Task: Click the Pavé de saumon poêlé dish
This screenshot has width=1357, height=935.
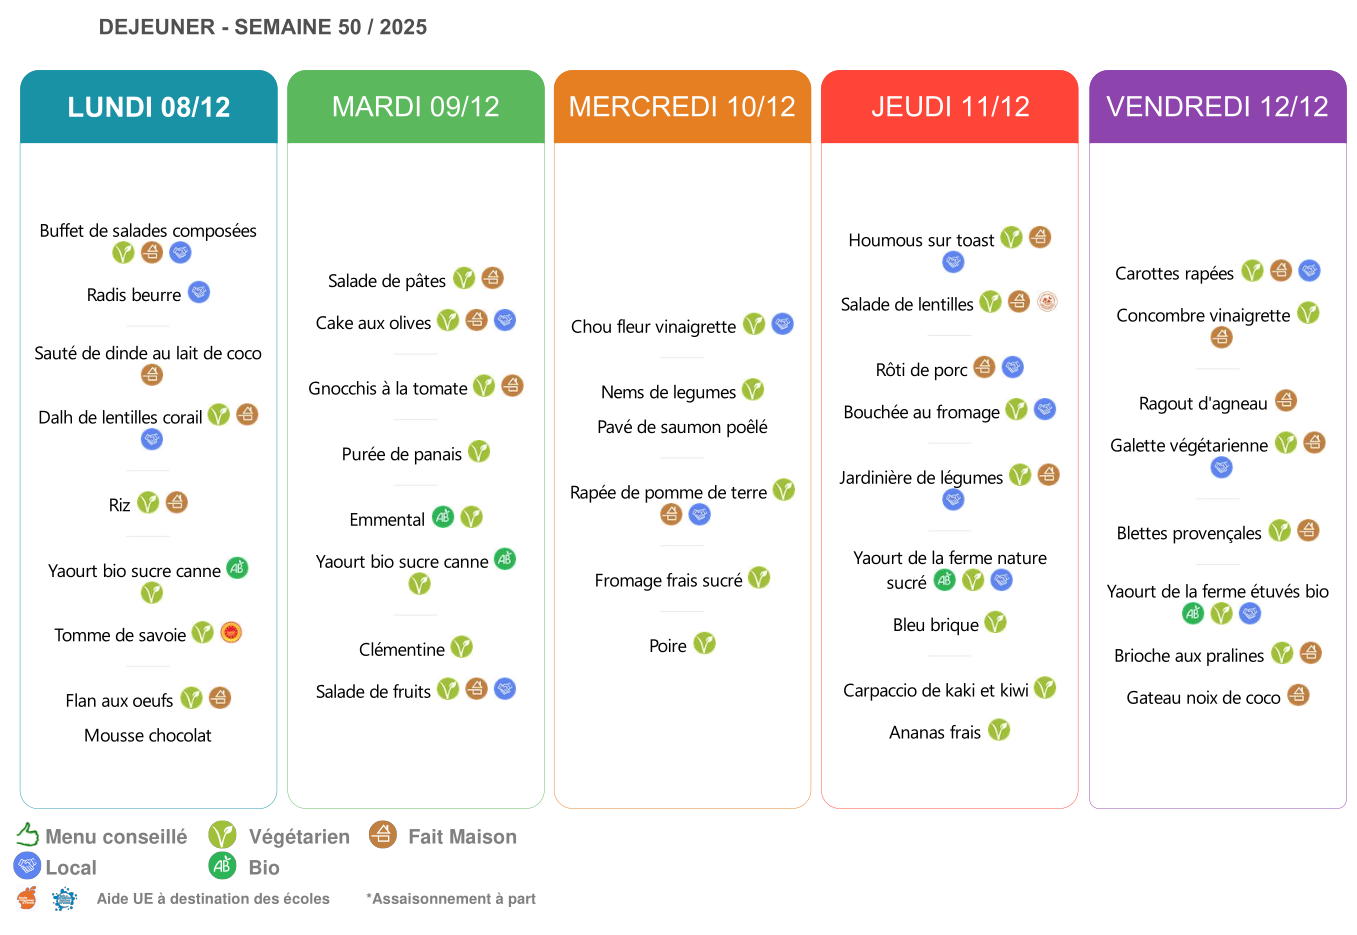Action: tap(682, 427)
